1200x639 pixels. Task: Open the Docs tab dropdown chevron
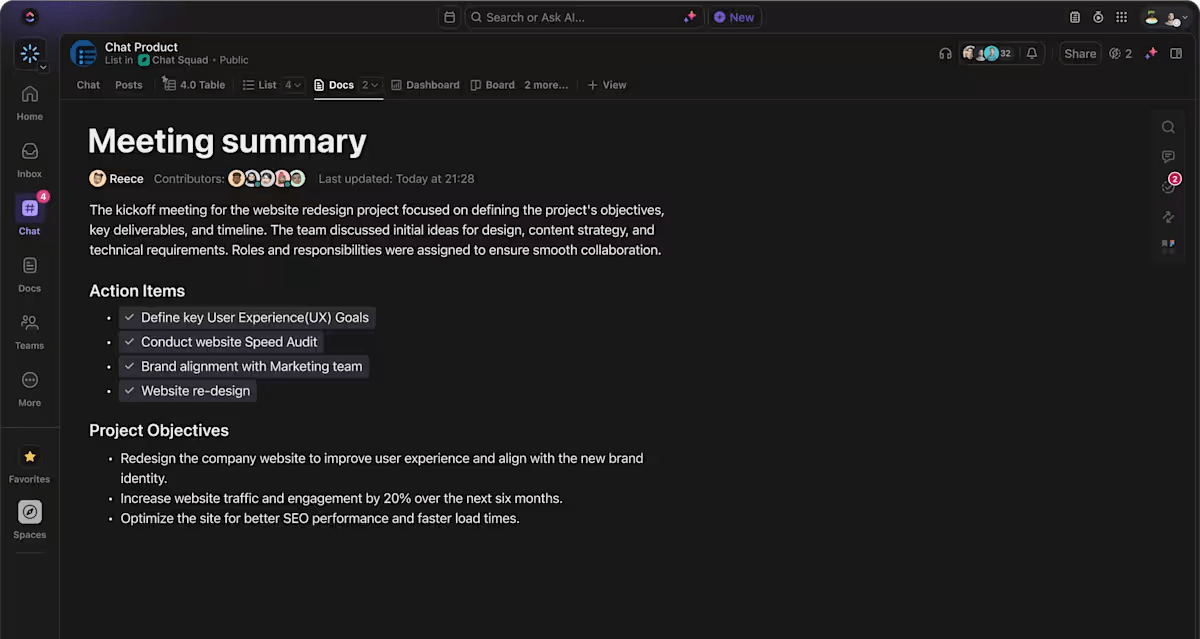372,85
